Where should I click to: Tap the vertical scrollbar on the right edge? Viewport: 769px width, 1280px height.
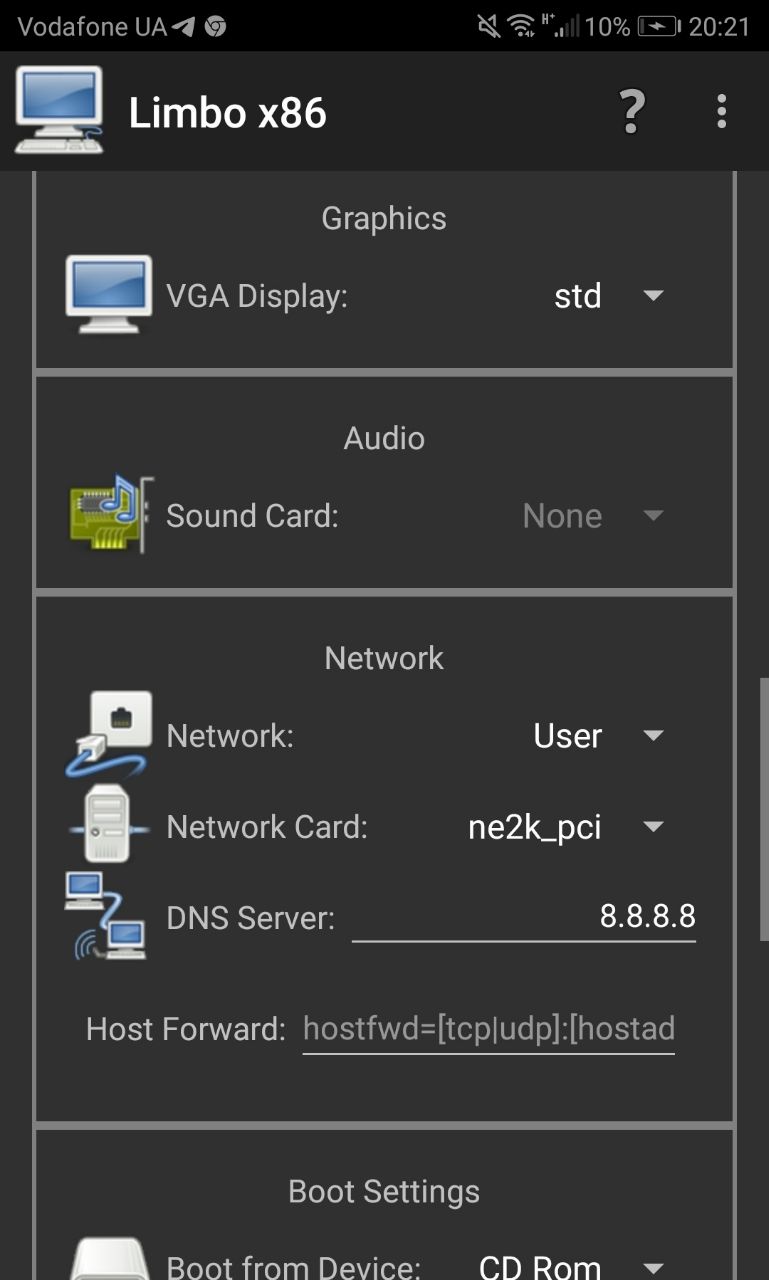(x=764, y=810)
